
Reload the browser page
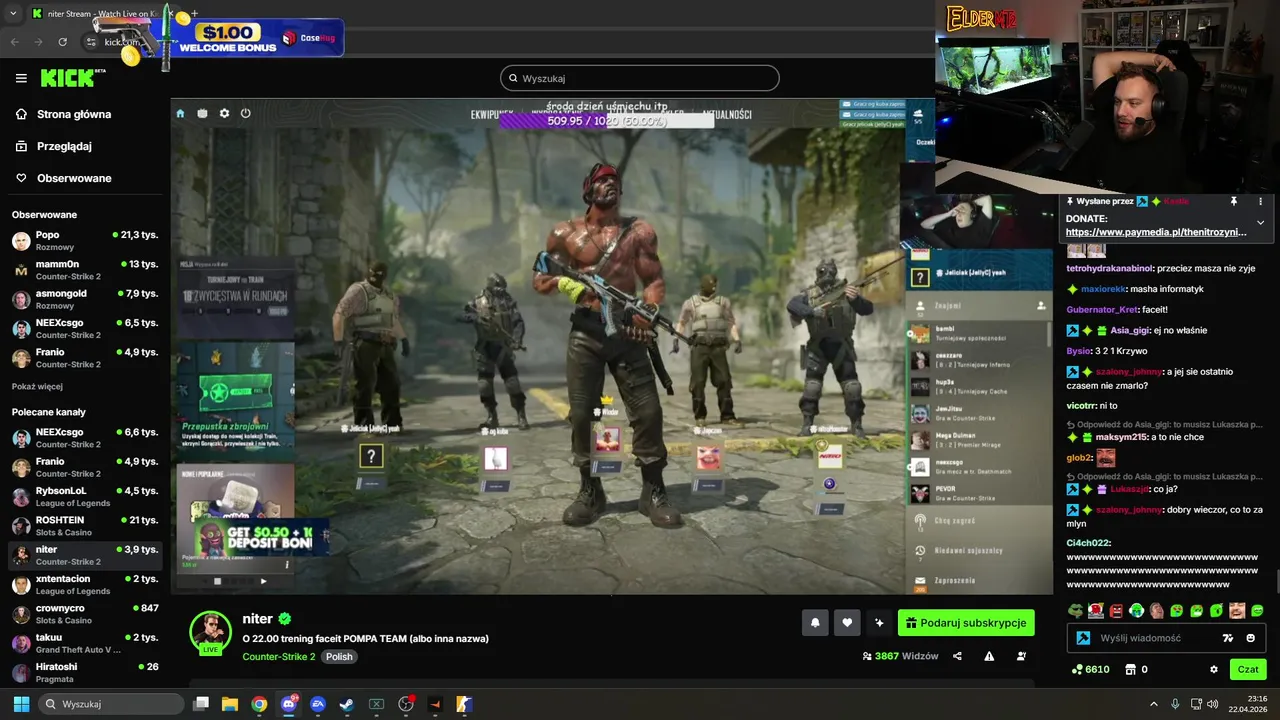tap(63, 42)
